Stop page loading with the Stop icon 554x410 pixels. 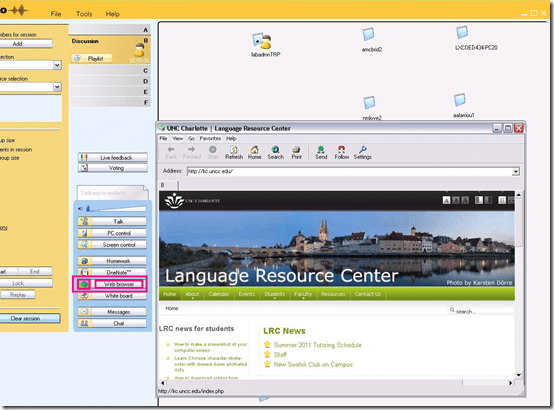tap(213, 152)
